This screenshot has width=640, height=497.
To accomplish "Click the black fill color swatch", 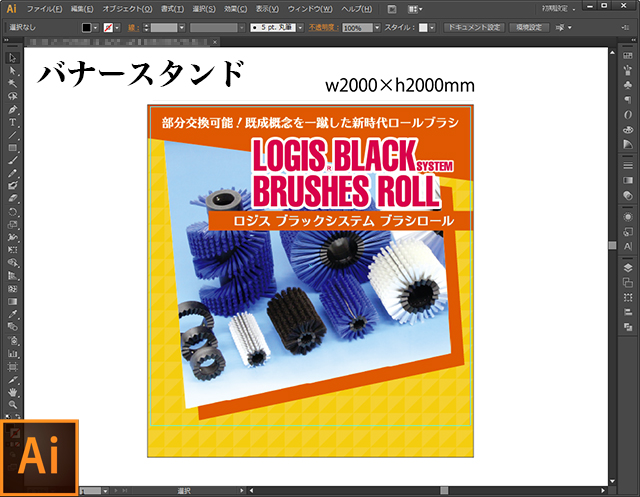I will click(x=87, y=28).
